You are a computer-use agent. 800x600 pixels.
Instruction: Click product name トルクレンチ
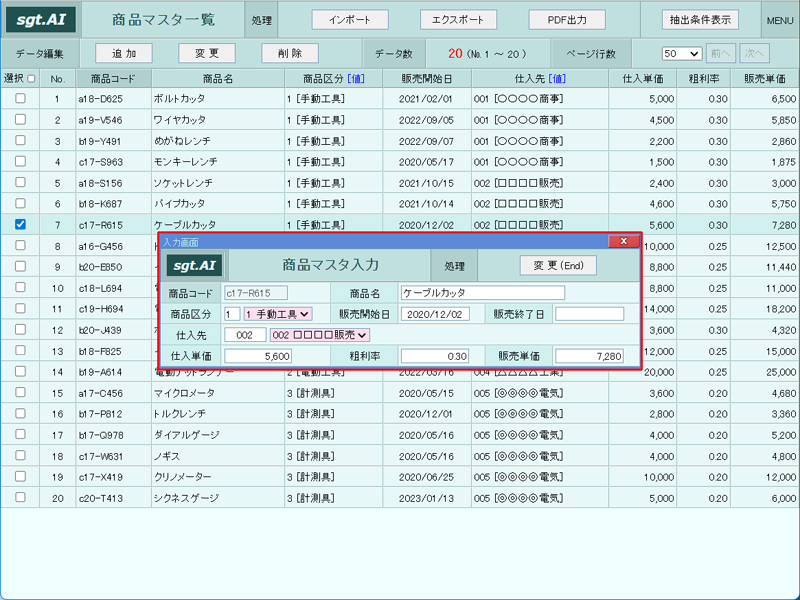point(179,414)
